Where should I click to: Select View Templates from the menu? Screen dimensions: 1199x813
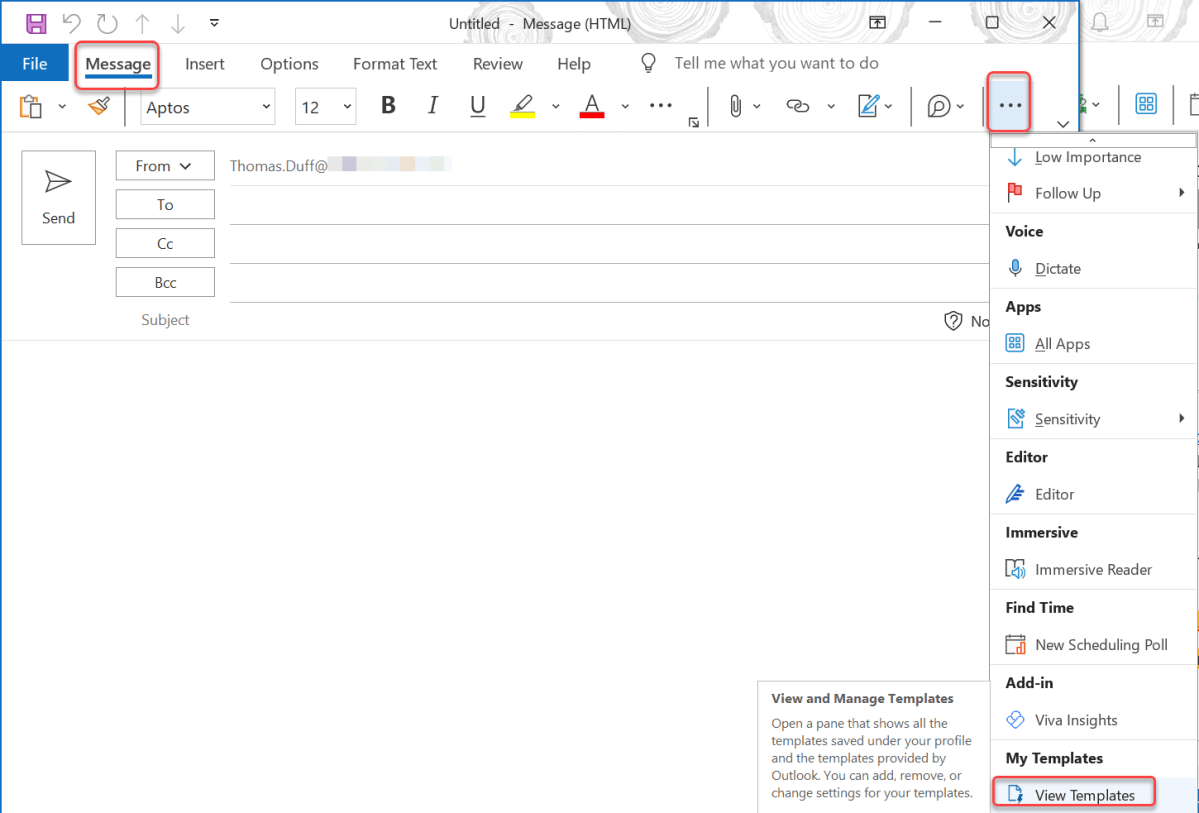(1084, 792)
